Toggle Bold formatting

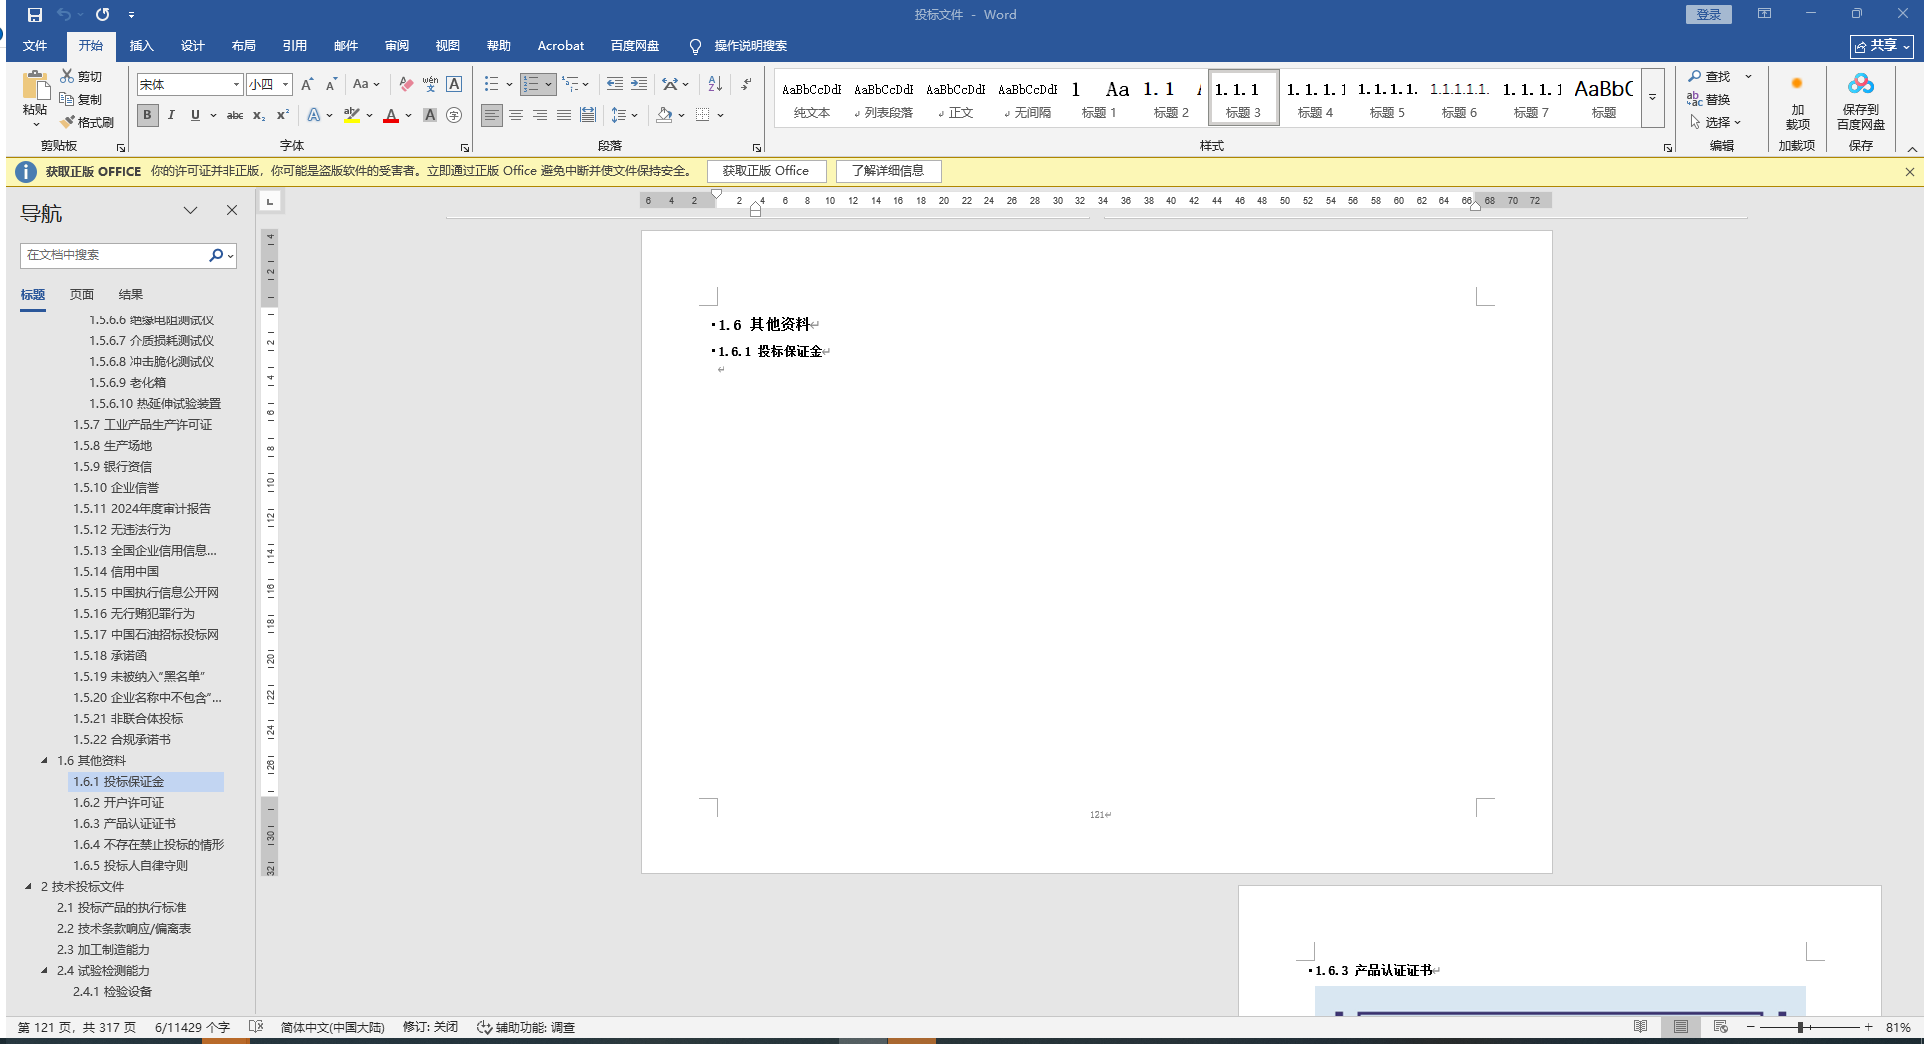[147, 115]
